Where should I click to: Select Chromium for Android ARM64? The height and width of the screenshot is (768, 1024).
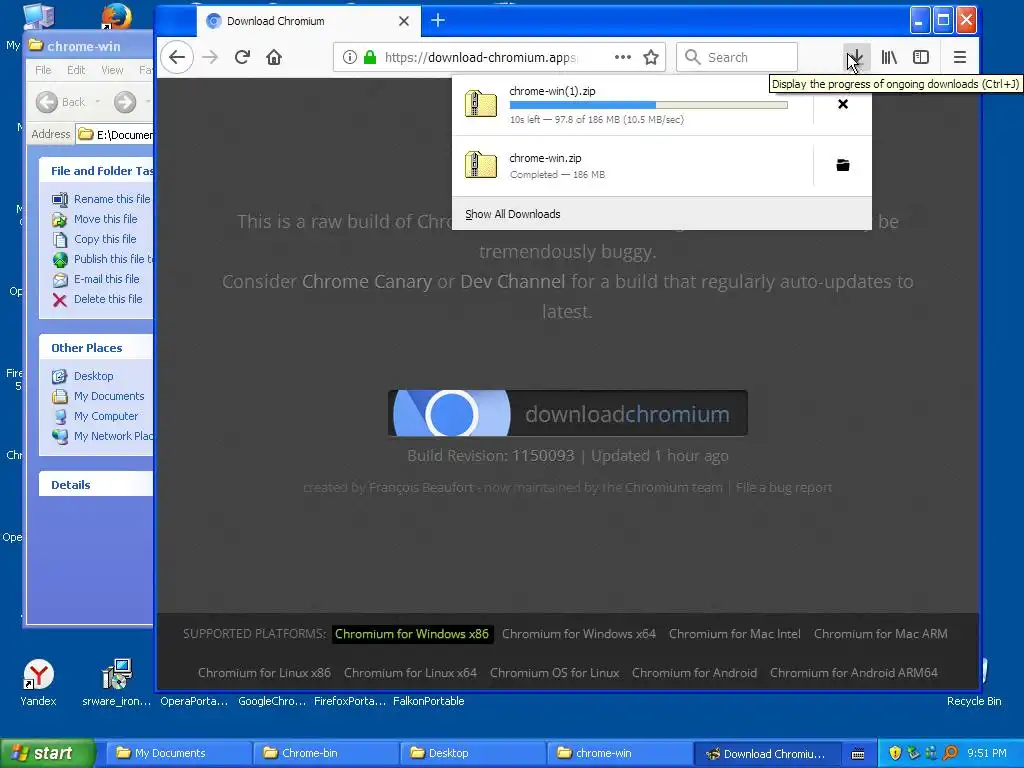point(854,673)
